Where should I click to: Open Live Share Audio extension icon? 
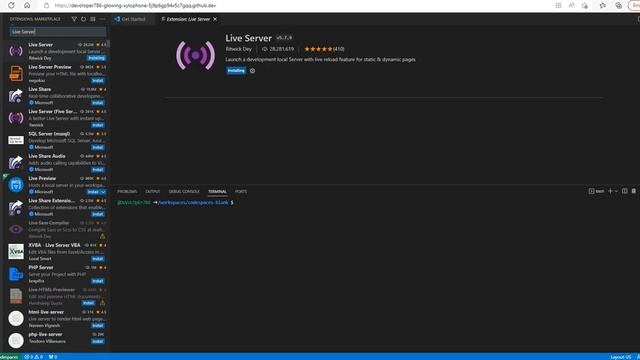pos(16,162)
